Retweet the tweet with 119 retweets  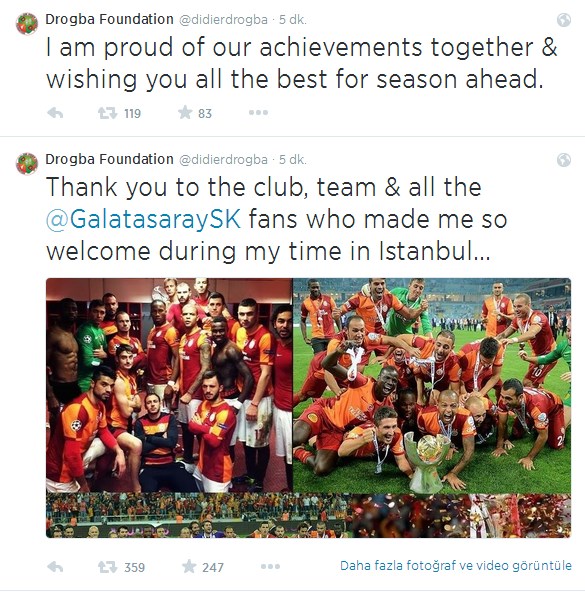(x=107, y=113)
